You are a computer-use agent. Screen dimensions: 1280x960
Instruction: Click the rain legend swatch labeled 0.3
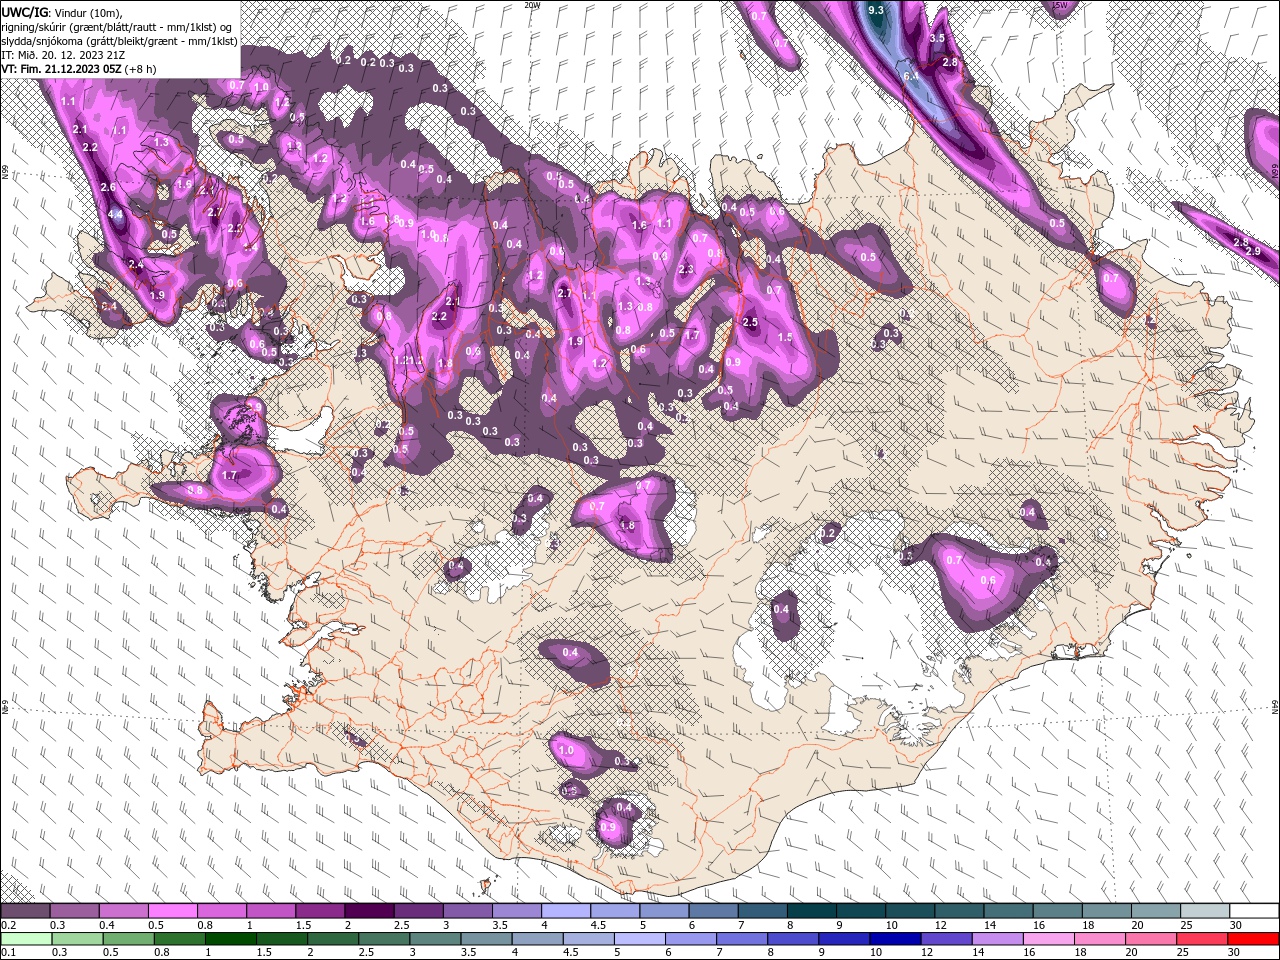(x=78, y=938)
